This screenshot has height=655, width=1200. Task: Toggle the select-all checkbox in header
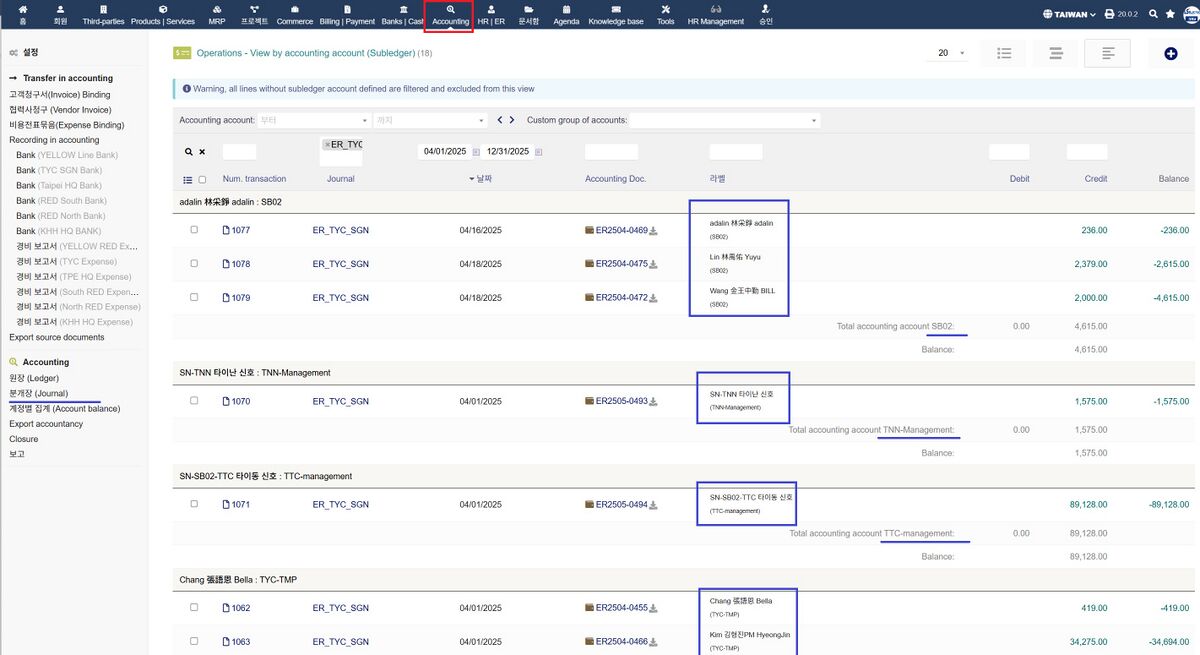tap(202, 180)
